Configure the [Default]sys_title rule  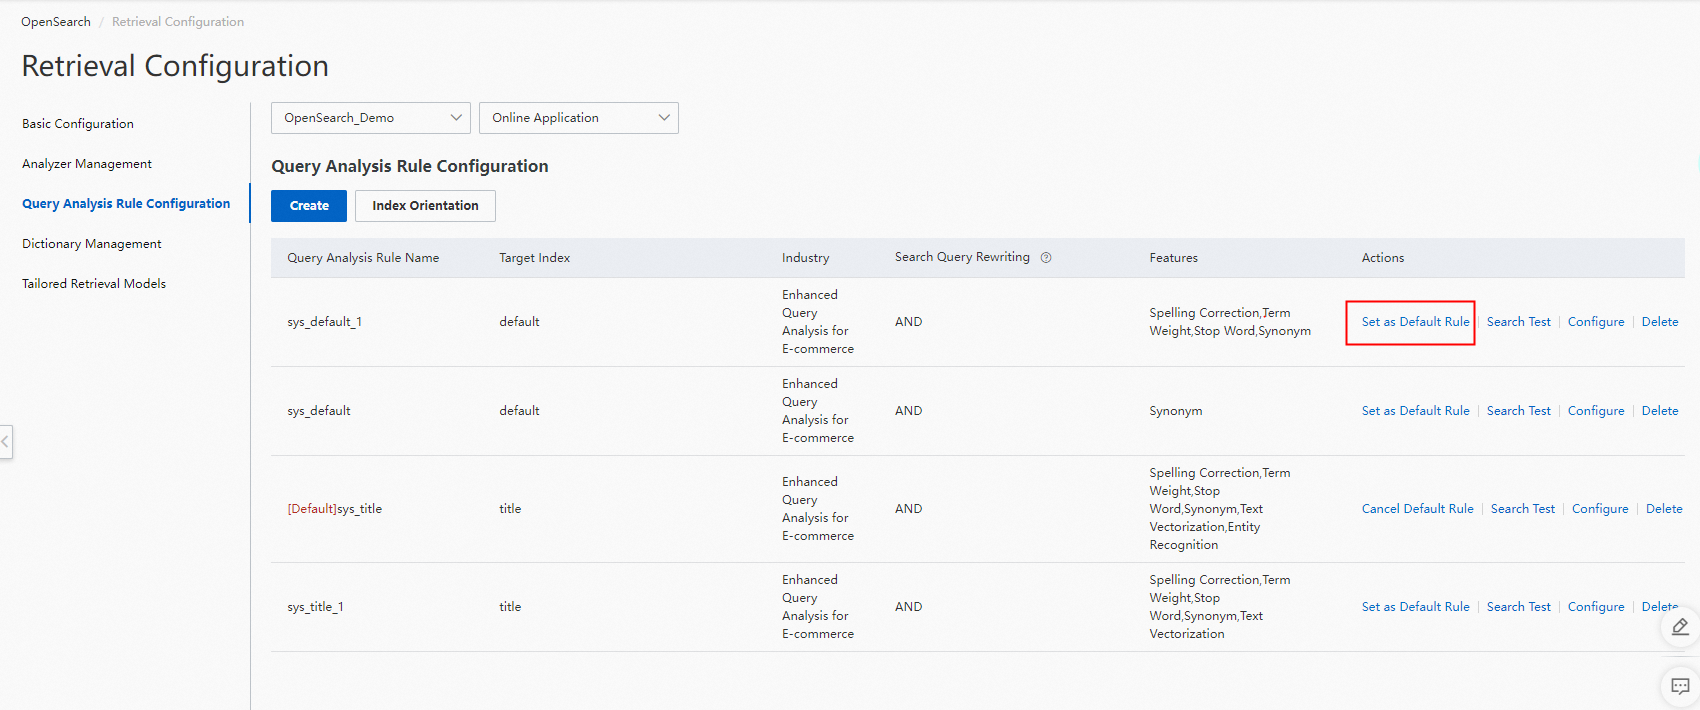pyautogui.click(x=1600, y=509)
